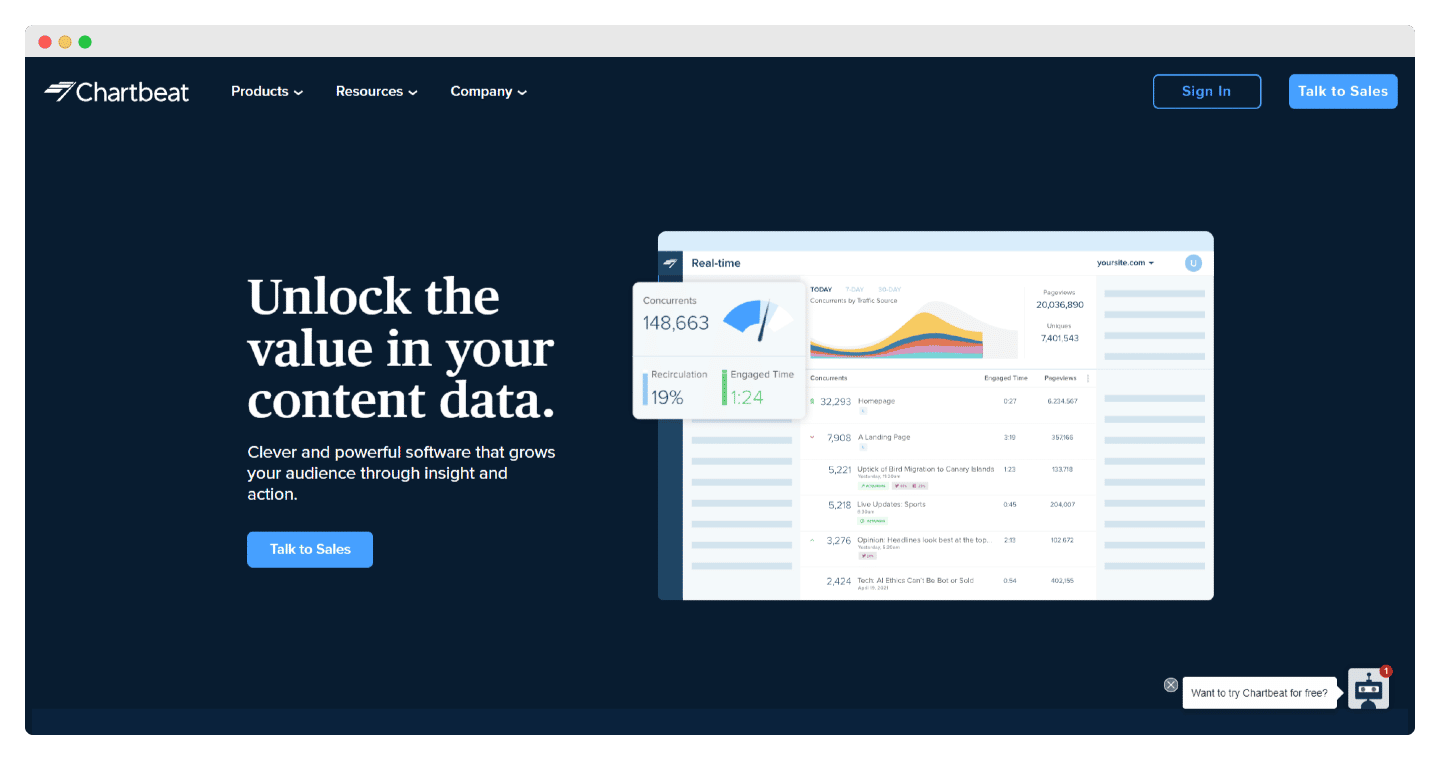Click the tag under Live Updates: Sports

pyautogui.click(x=873, y=521)
